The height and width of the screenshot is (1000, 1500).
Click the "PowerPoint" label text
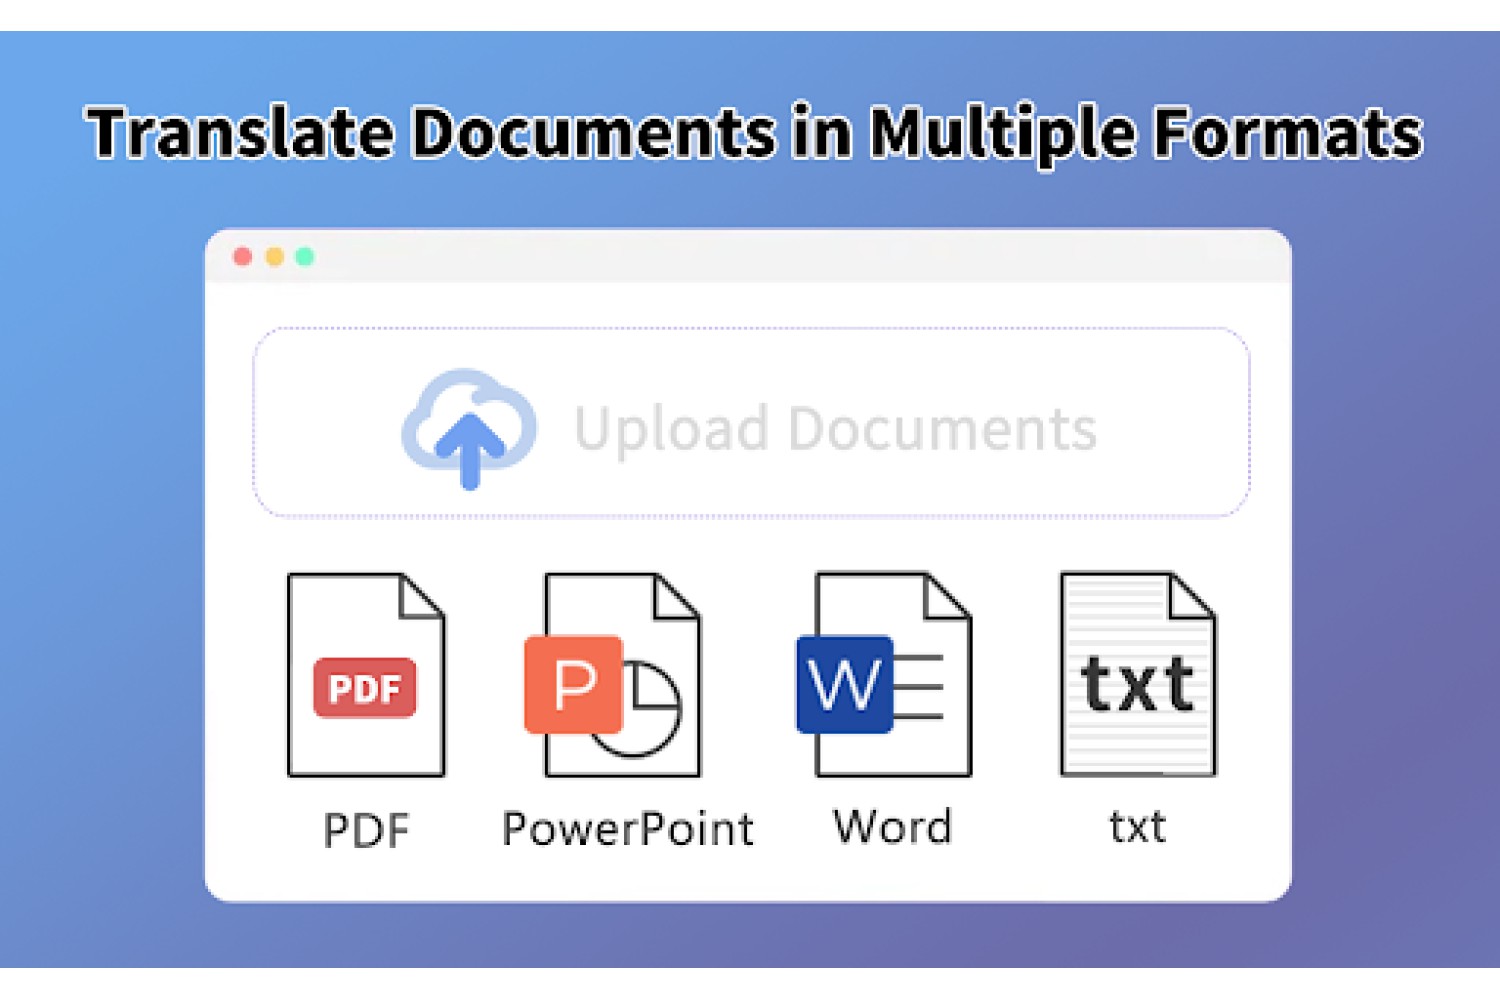[628, 829]
